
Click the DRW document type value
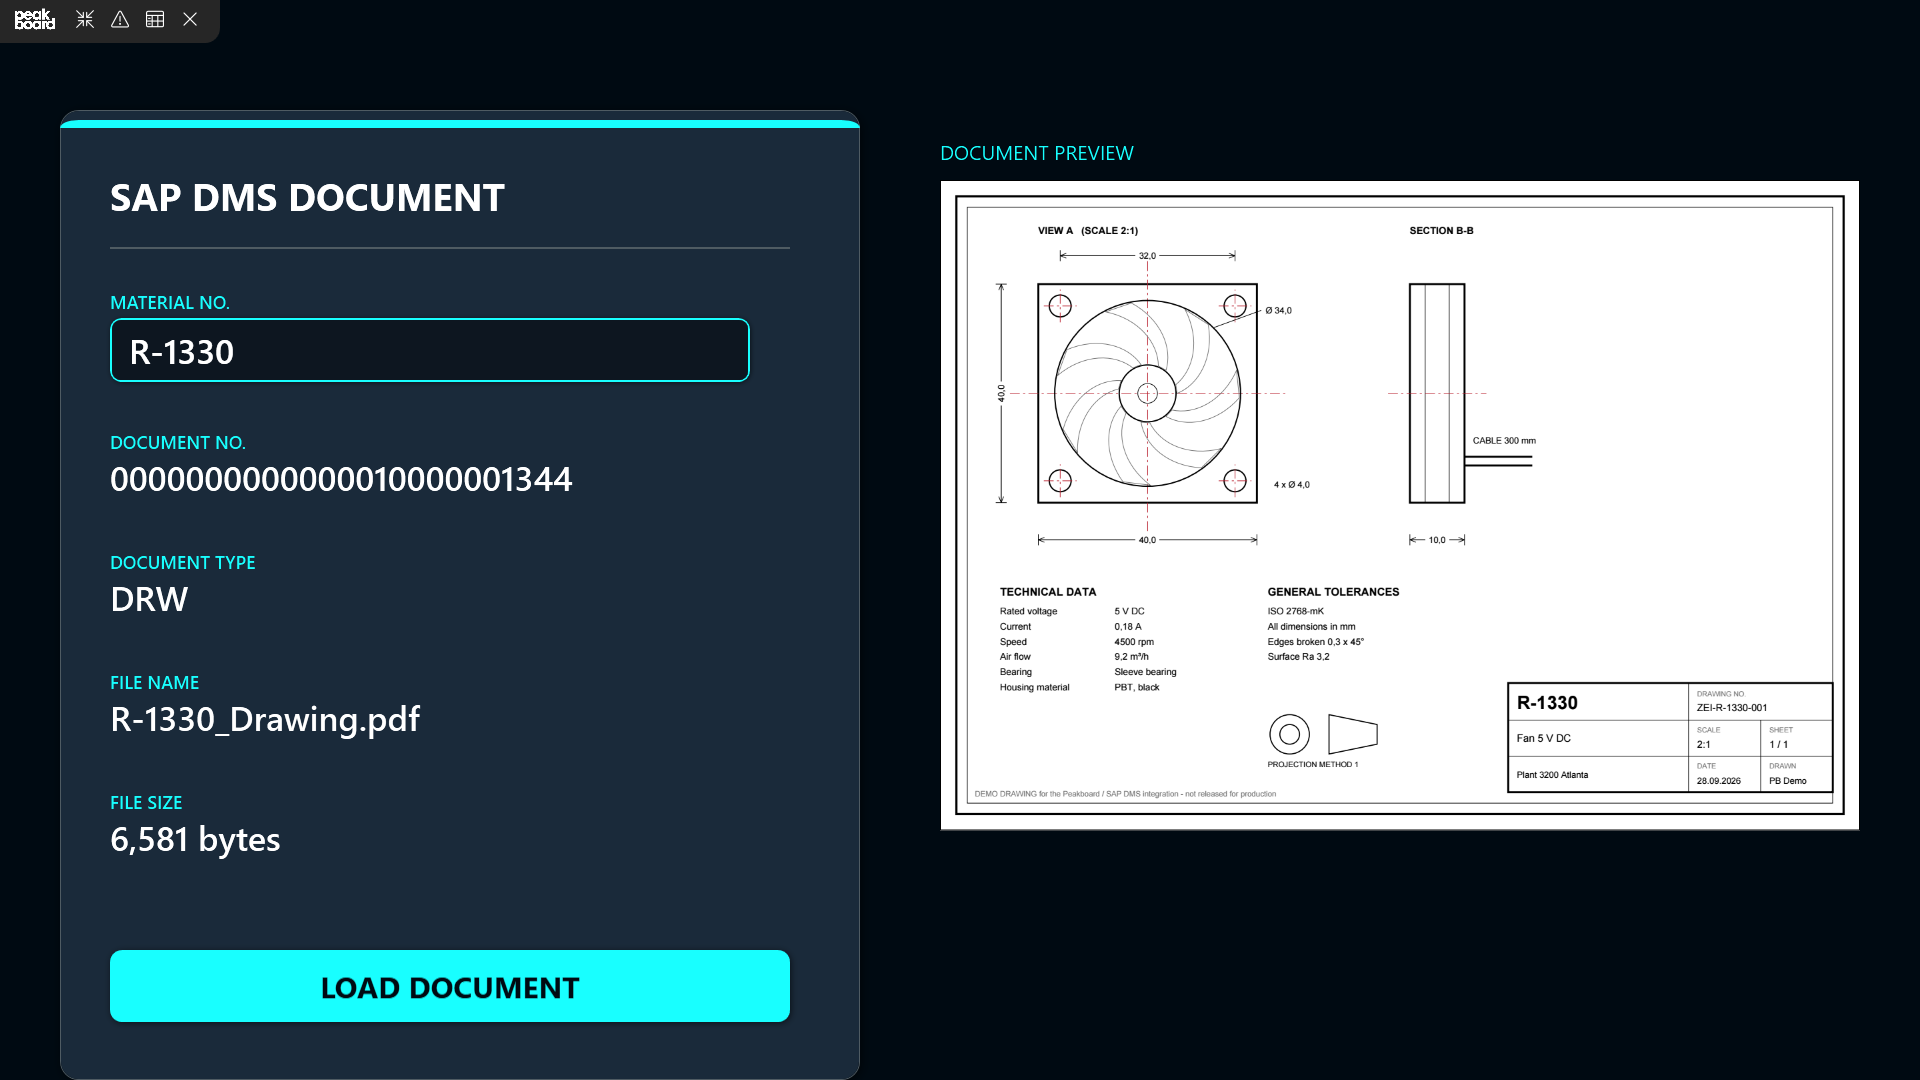point(149,599)
